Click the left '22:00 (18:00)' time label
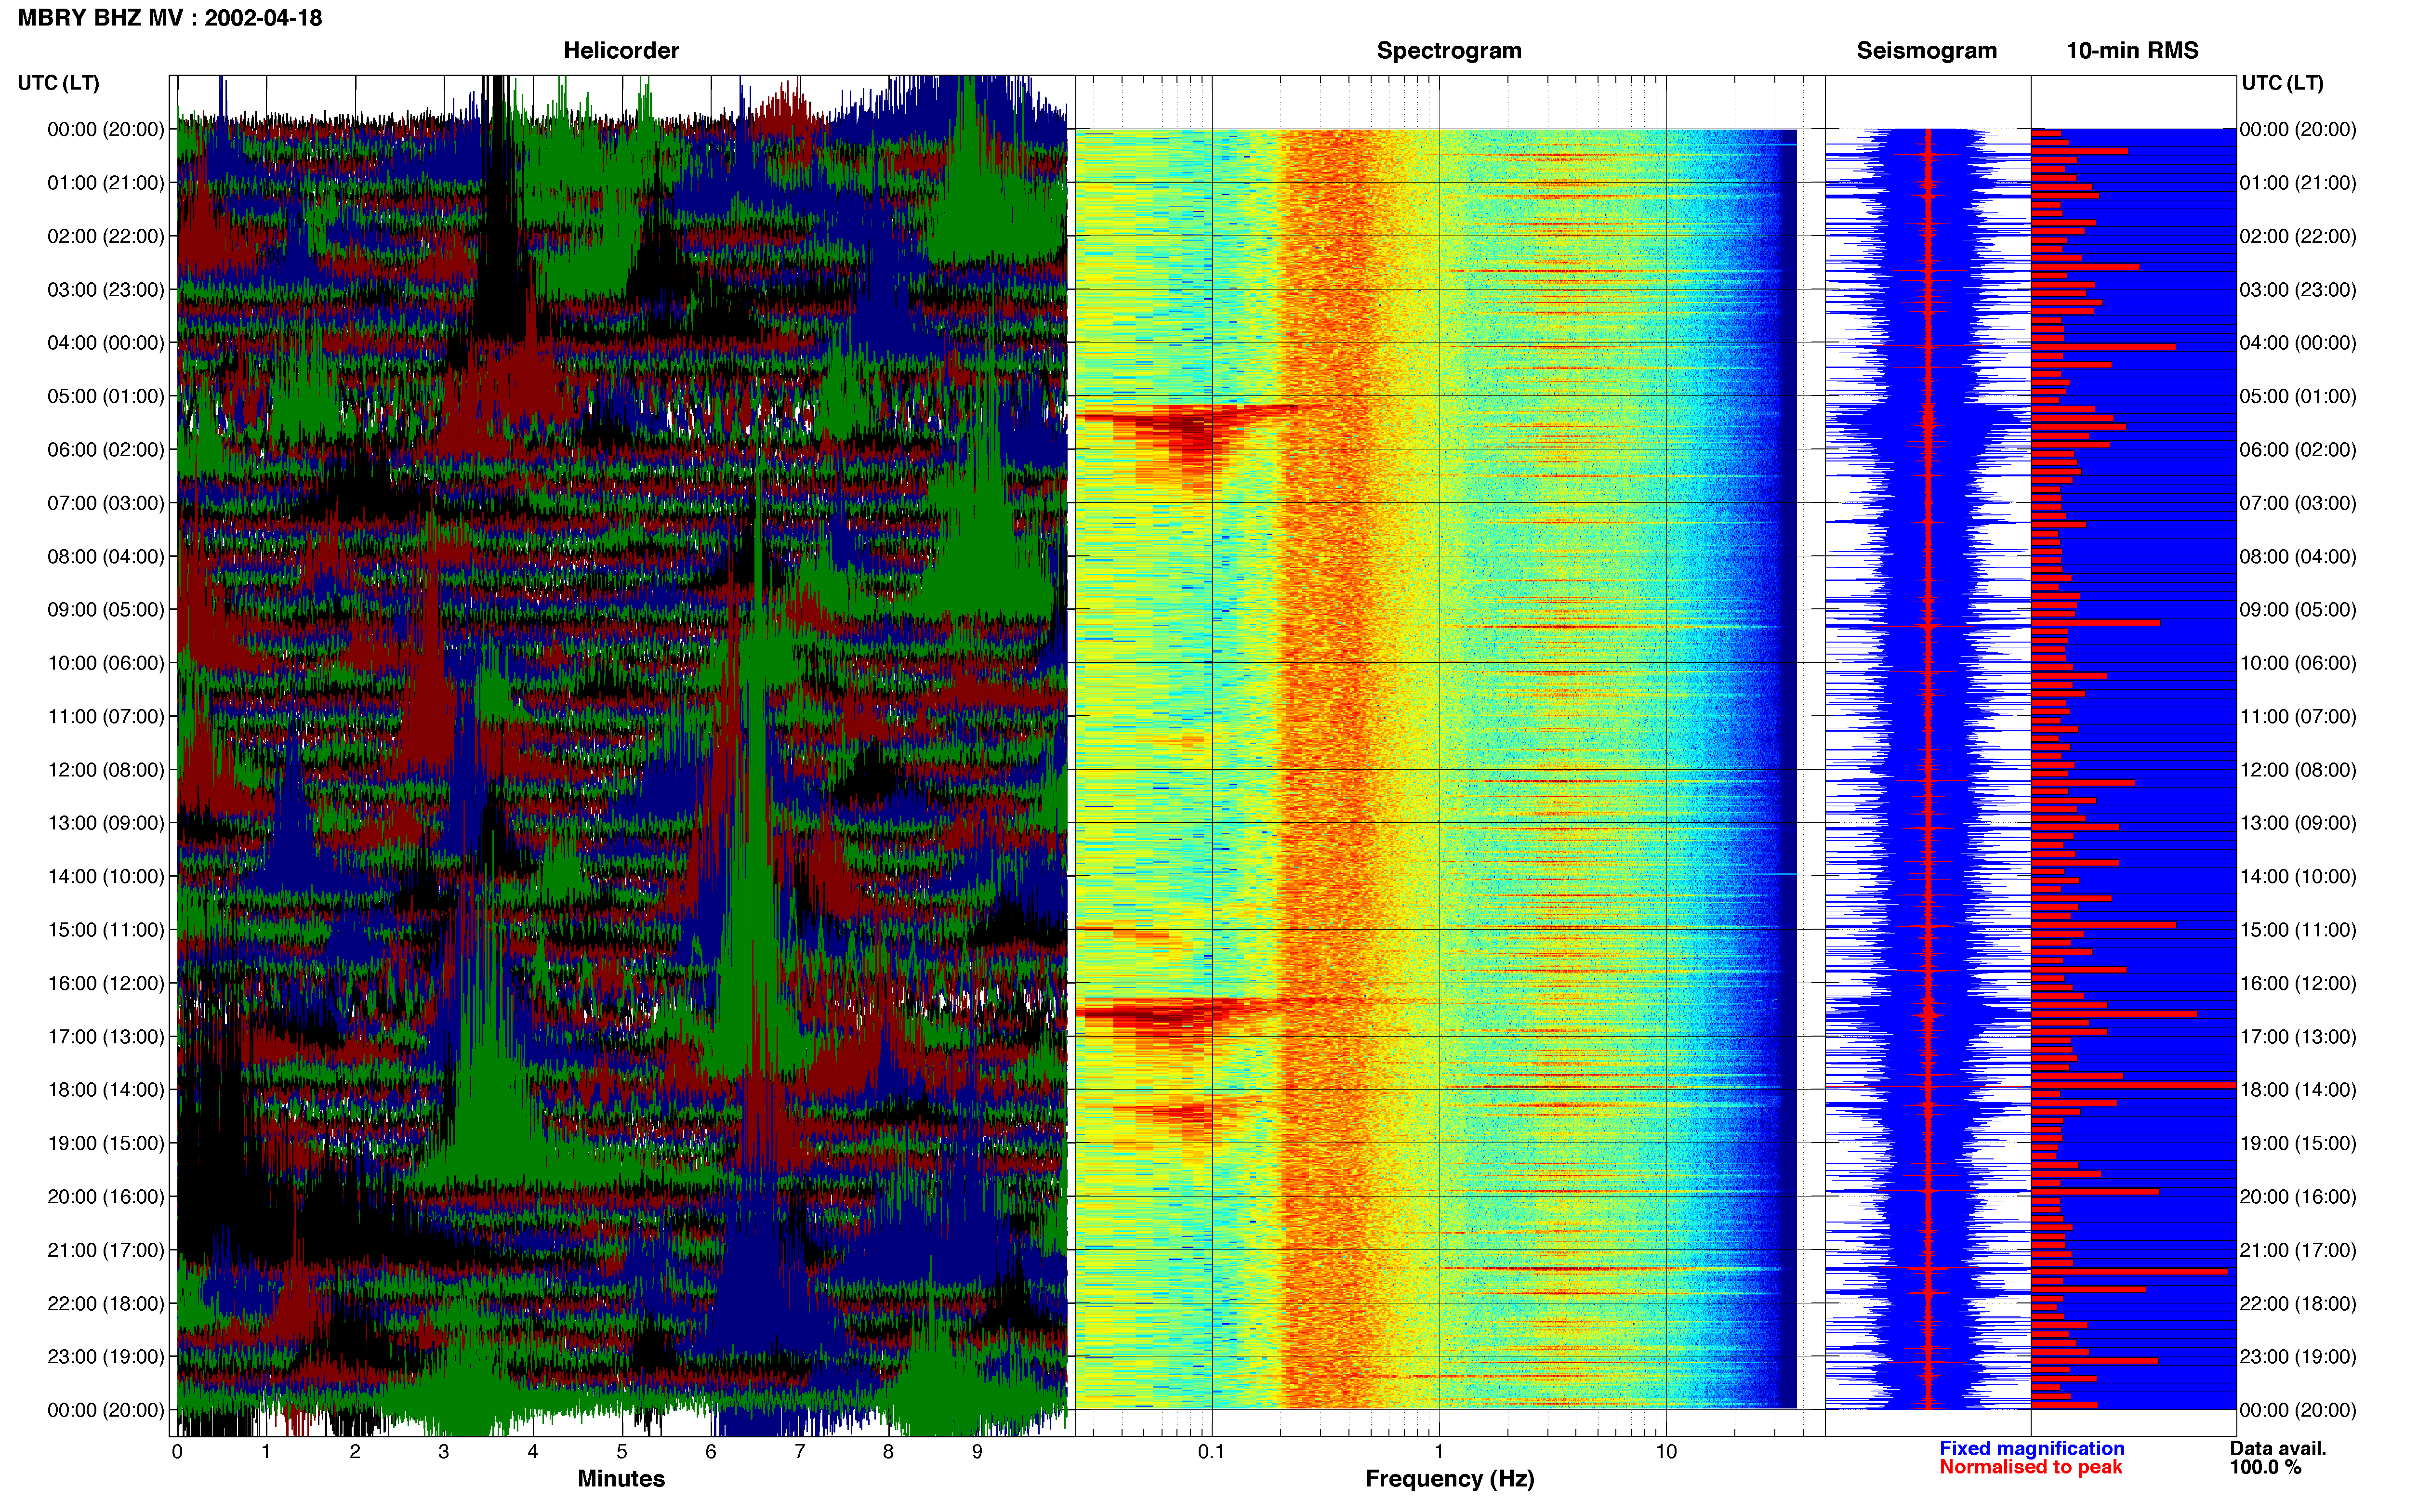 (x=106, y=1303)
